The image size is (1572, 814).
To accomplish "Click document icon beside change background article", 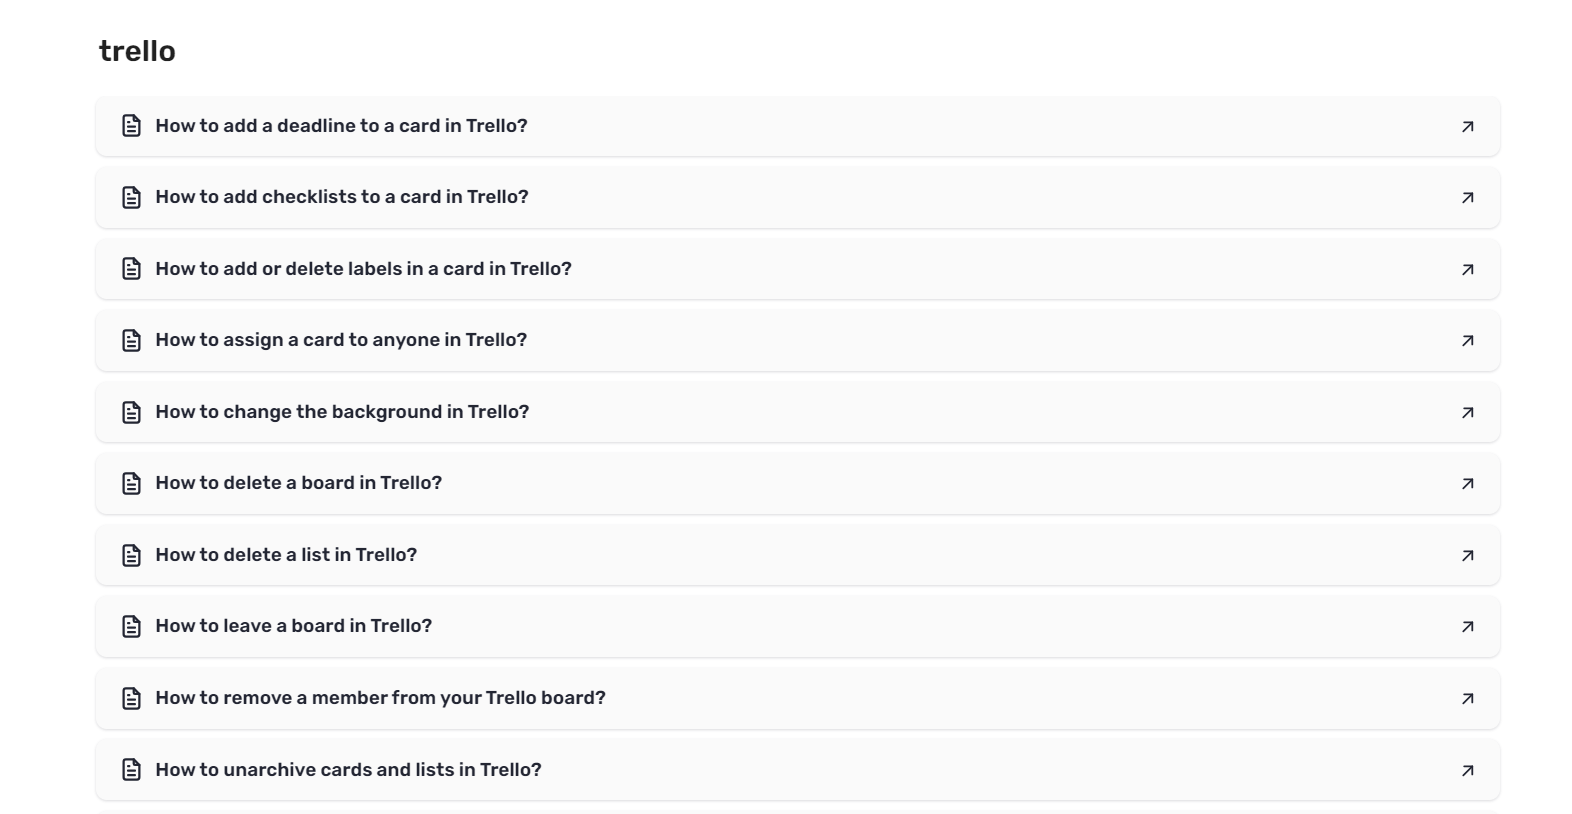I will tap(131, 412).
